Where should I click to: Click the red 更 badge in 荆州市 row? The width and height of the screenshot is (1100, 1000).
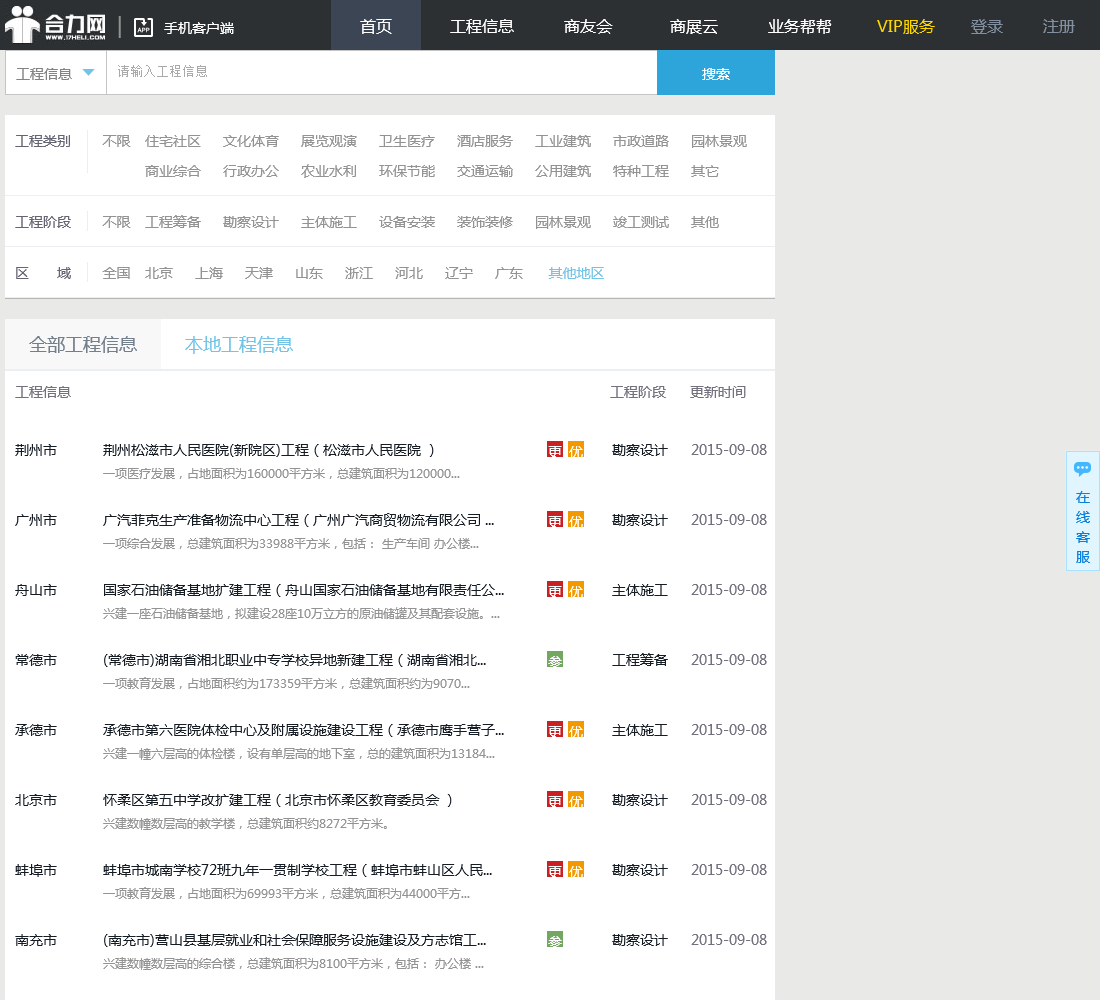pyautogui.click(x=555, y=450)
